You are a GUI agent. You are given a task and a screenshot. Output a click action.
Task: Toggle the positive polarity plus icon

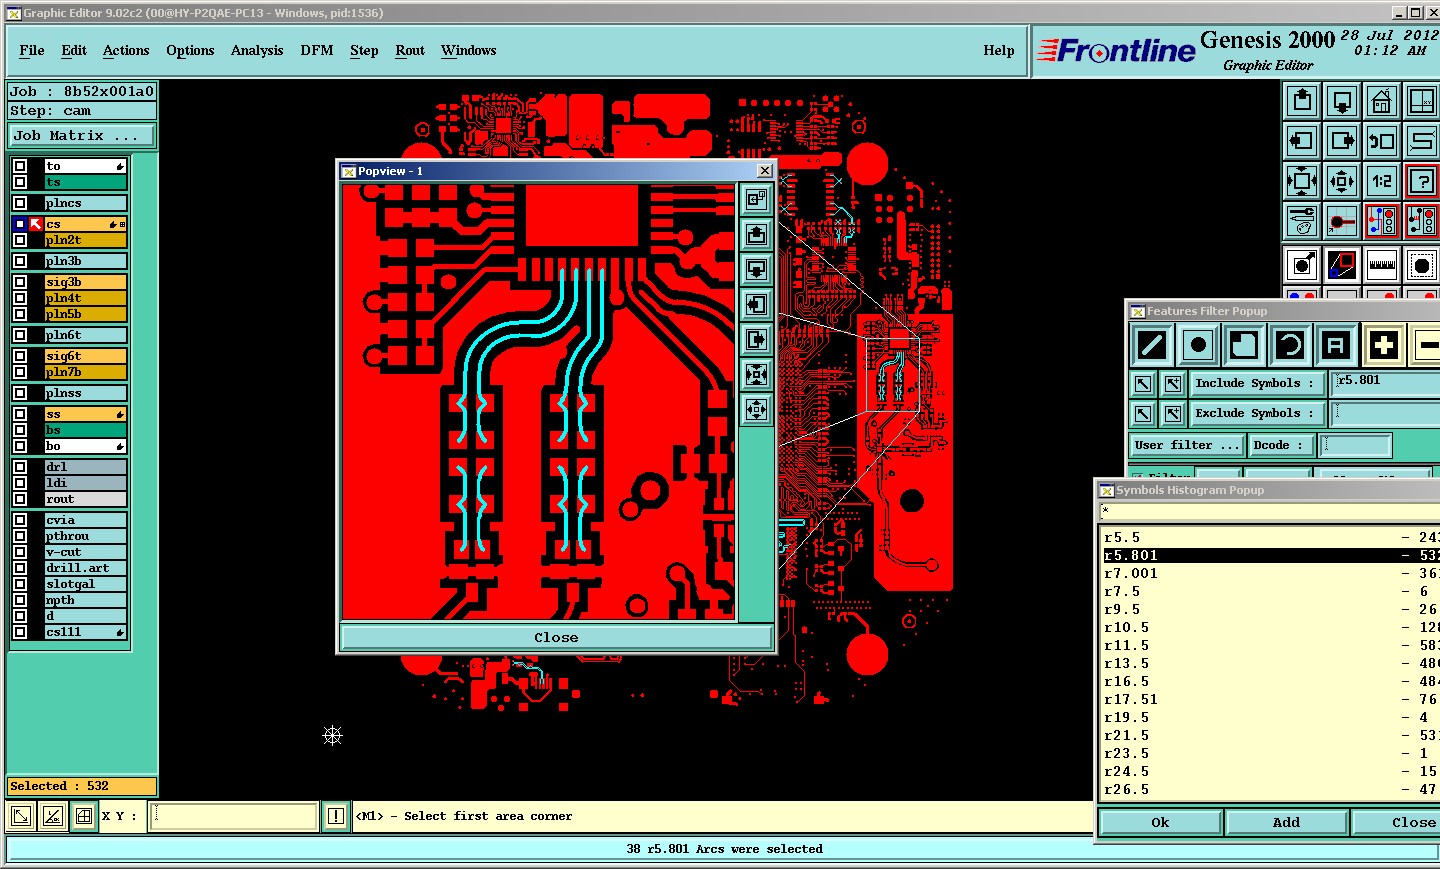[1384, 346]
